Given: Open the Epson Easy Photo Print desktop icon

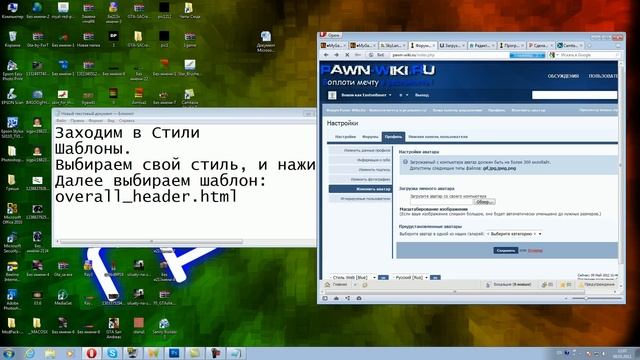Looking at the screenshot, I should click(12, 69).
